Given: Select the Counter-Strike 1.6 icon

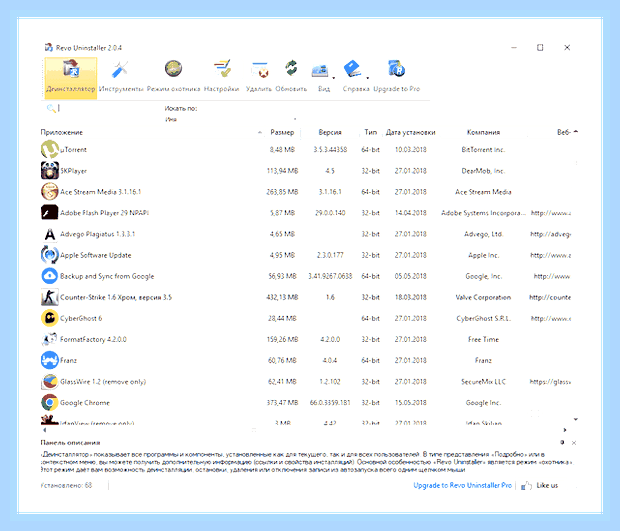Looking at the screenshot, I should tap(49, 297).
